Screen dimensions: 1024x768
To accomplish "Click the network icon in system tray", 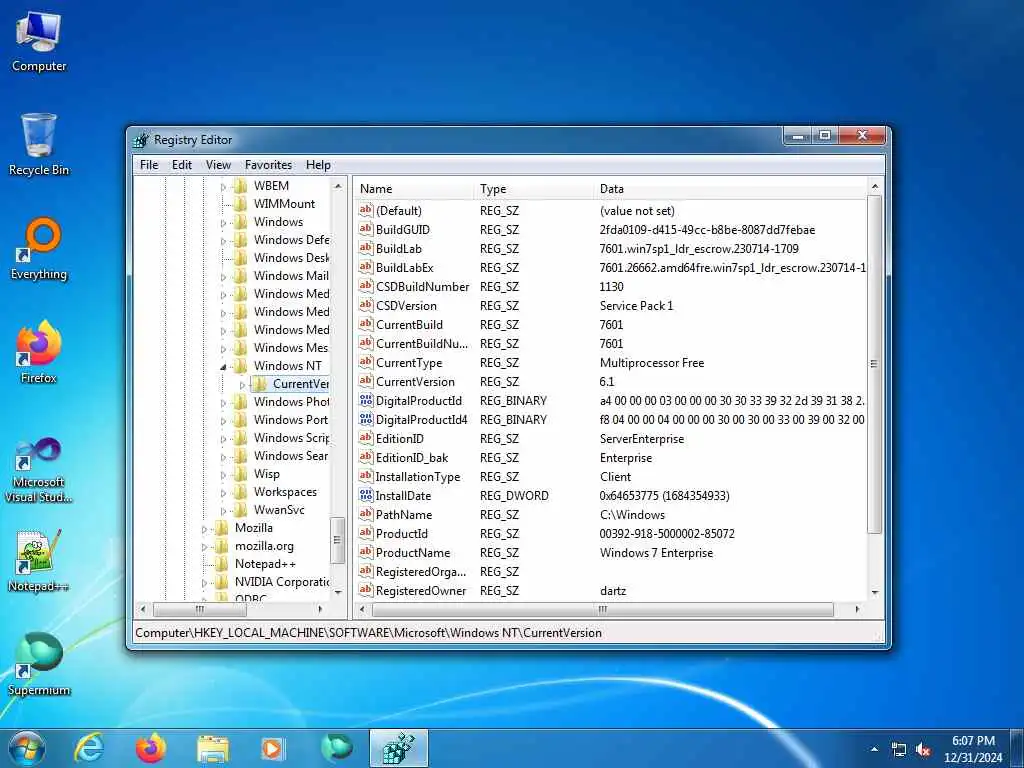I will coord(899,750).
